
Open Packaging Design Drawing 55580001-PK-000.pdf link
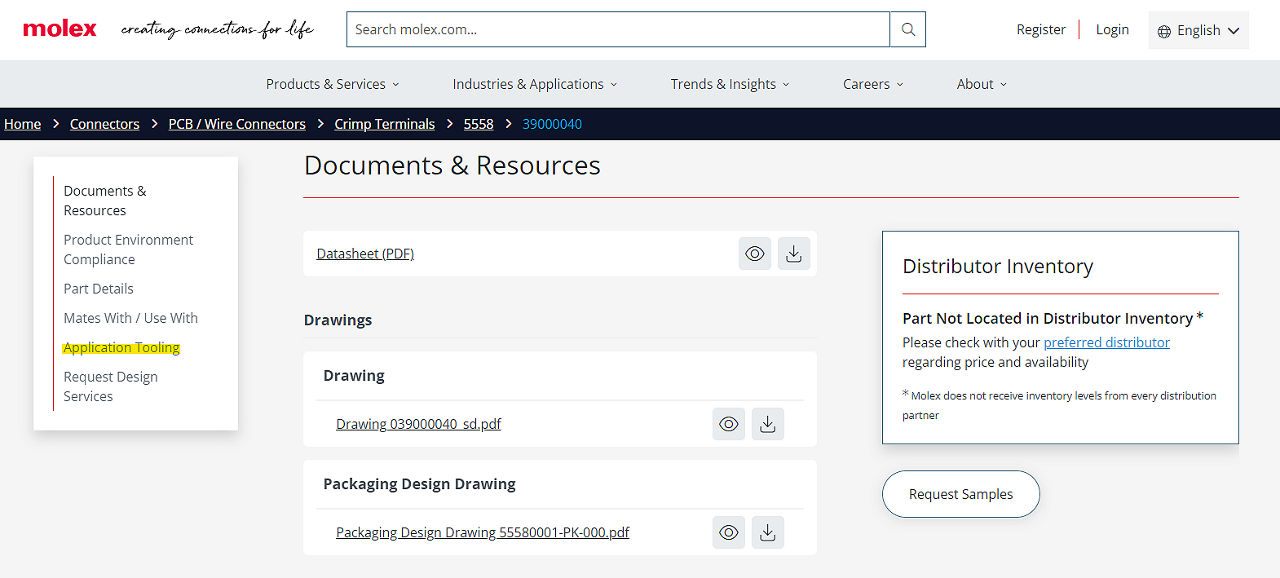click(483, 532)
